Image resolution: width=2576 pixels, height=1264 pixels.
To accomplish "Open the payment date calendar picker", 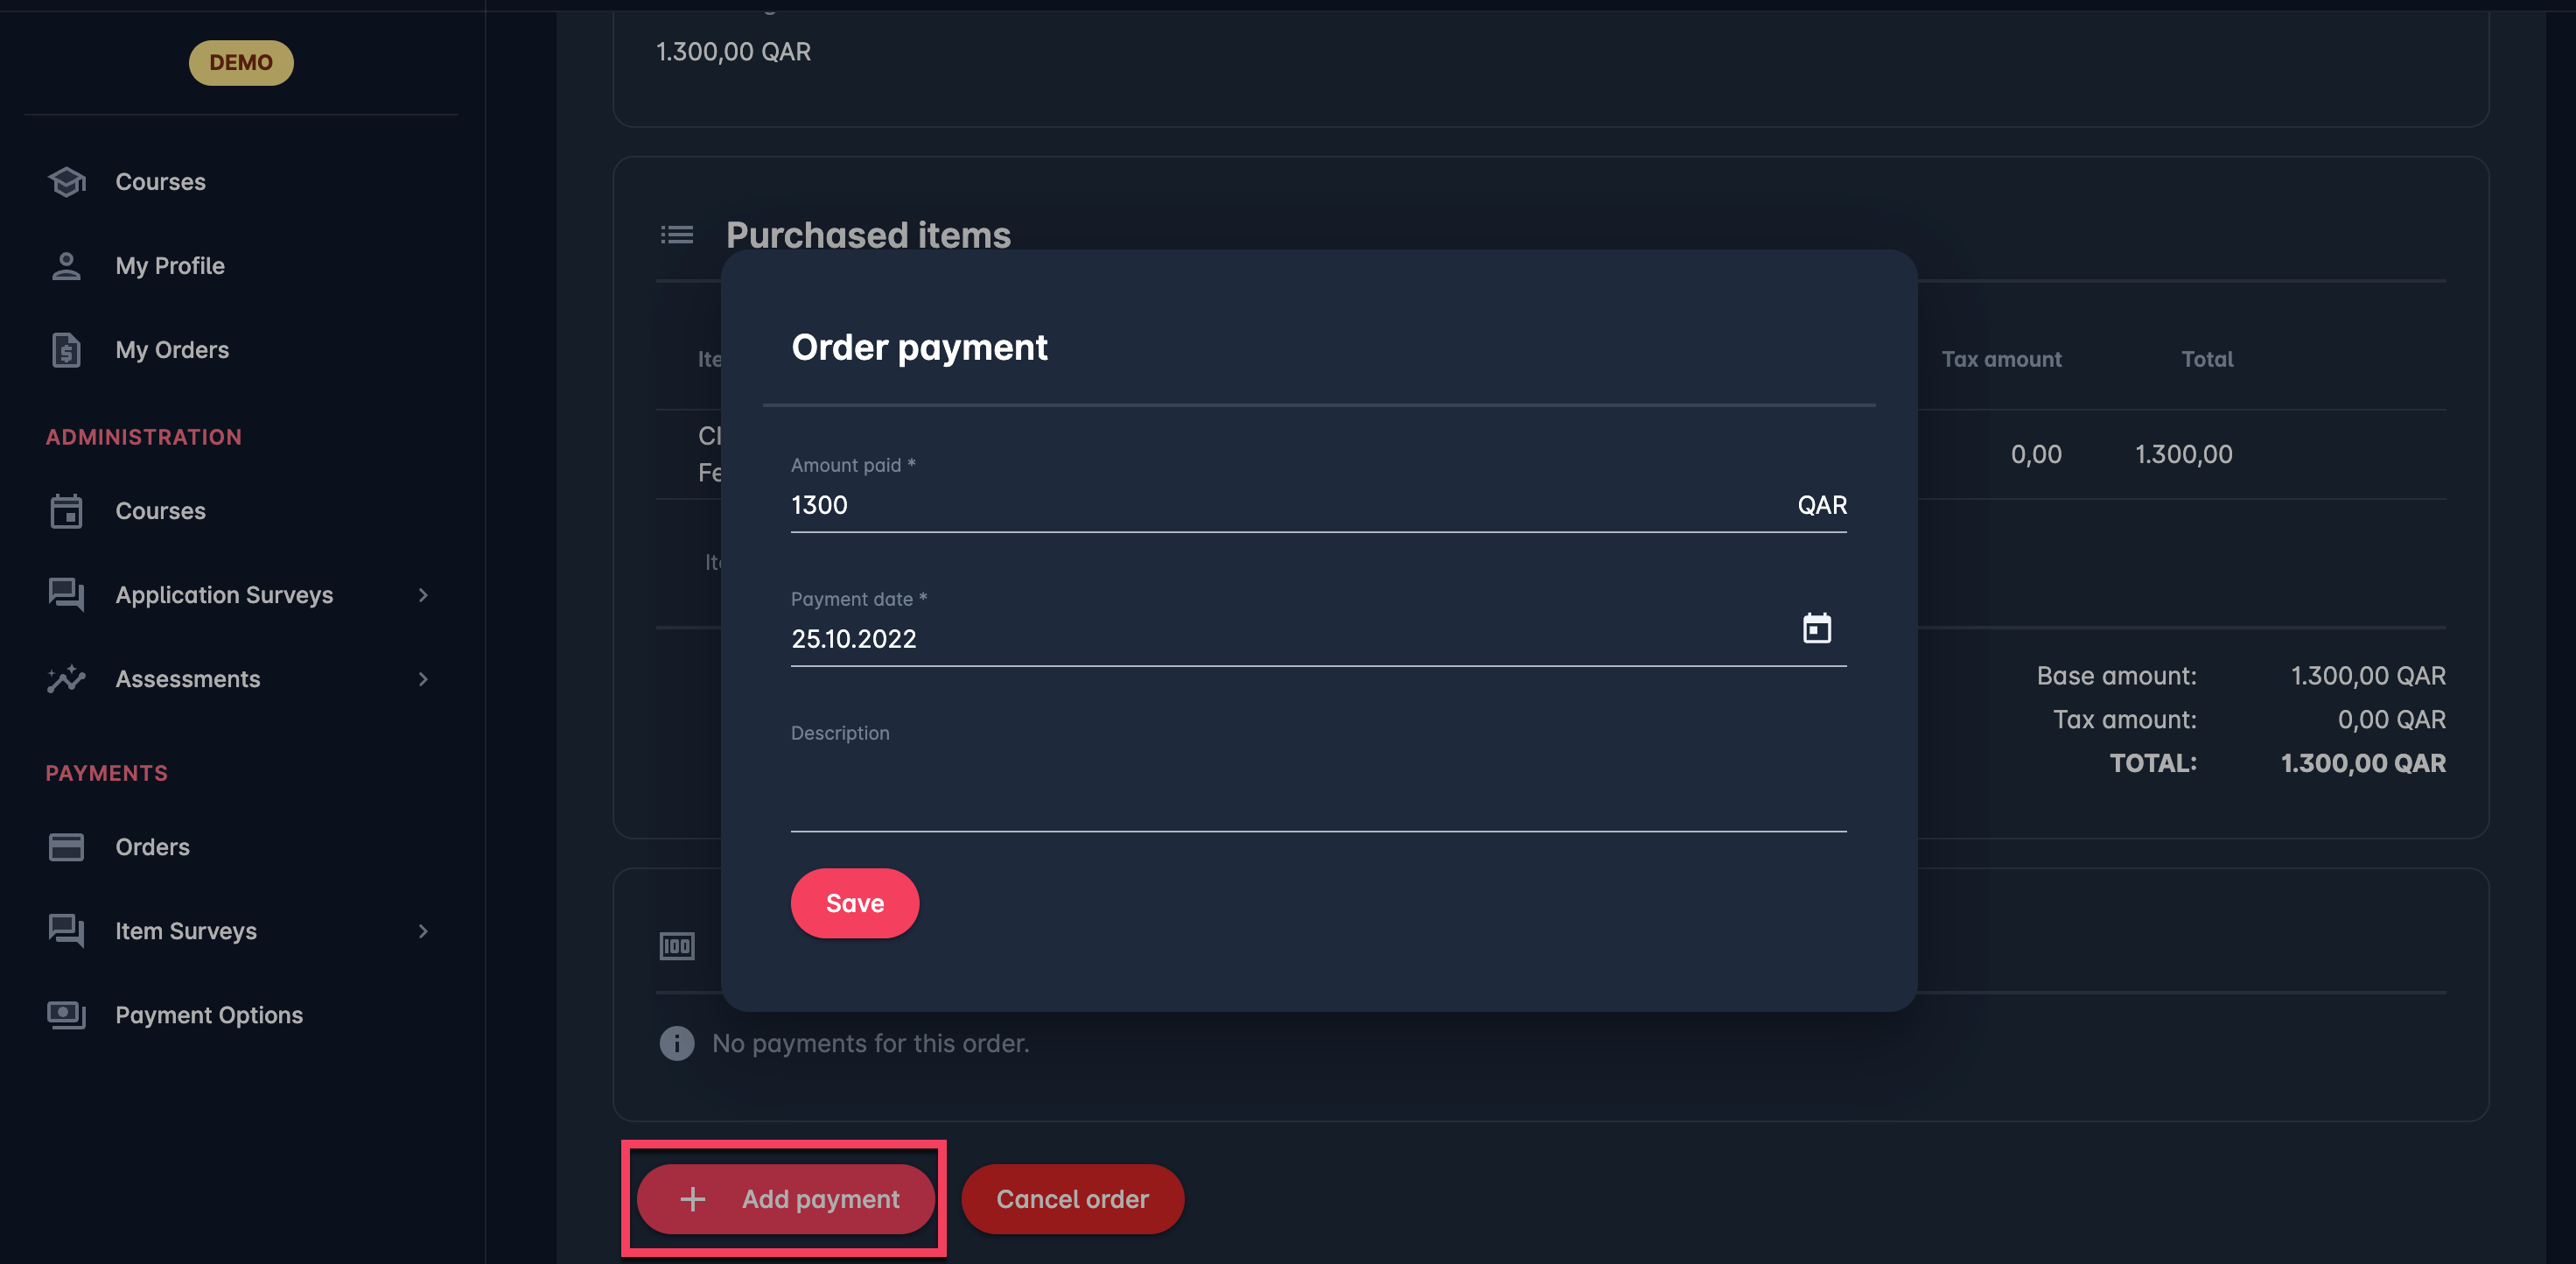I will (x=1816, y=629).
